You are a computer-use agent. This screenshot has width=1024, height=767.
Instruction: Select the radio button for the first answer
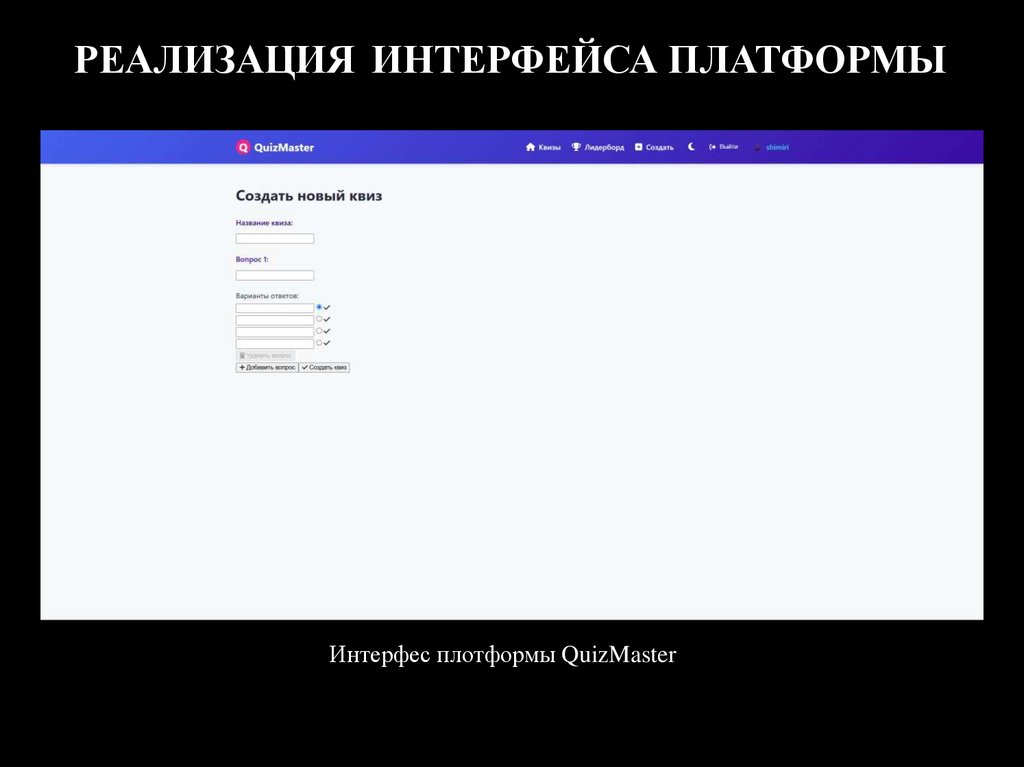click(x=319, y=307)
